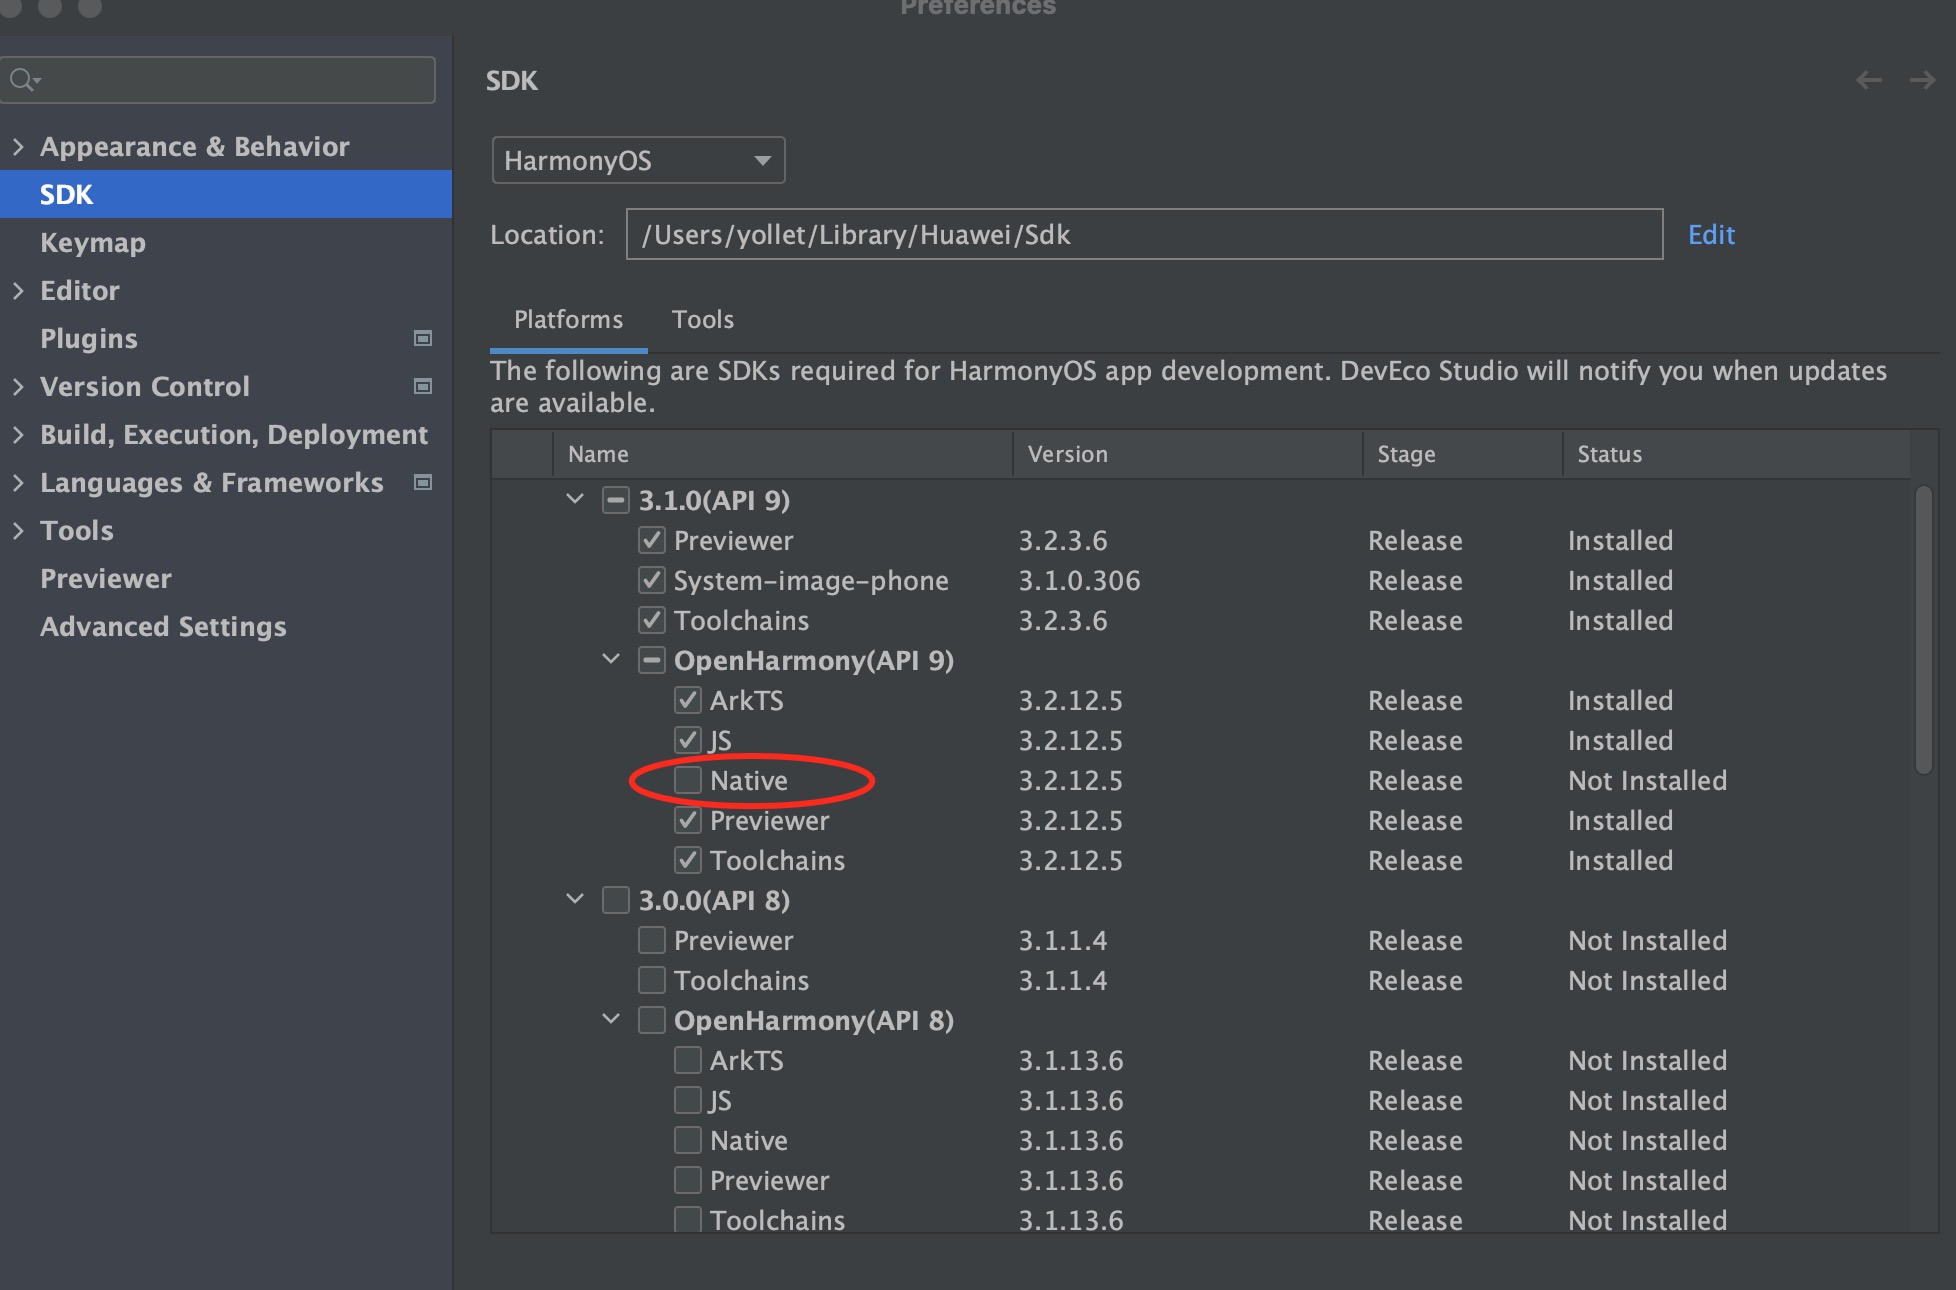
Task: Check the Native 3.2.12.5 checkbox
Action: (x=688, y=780)
